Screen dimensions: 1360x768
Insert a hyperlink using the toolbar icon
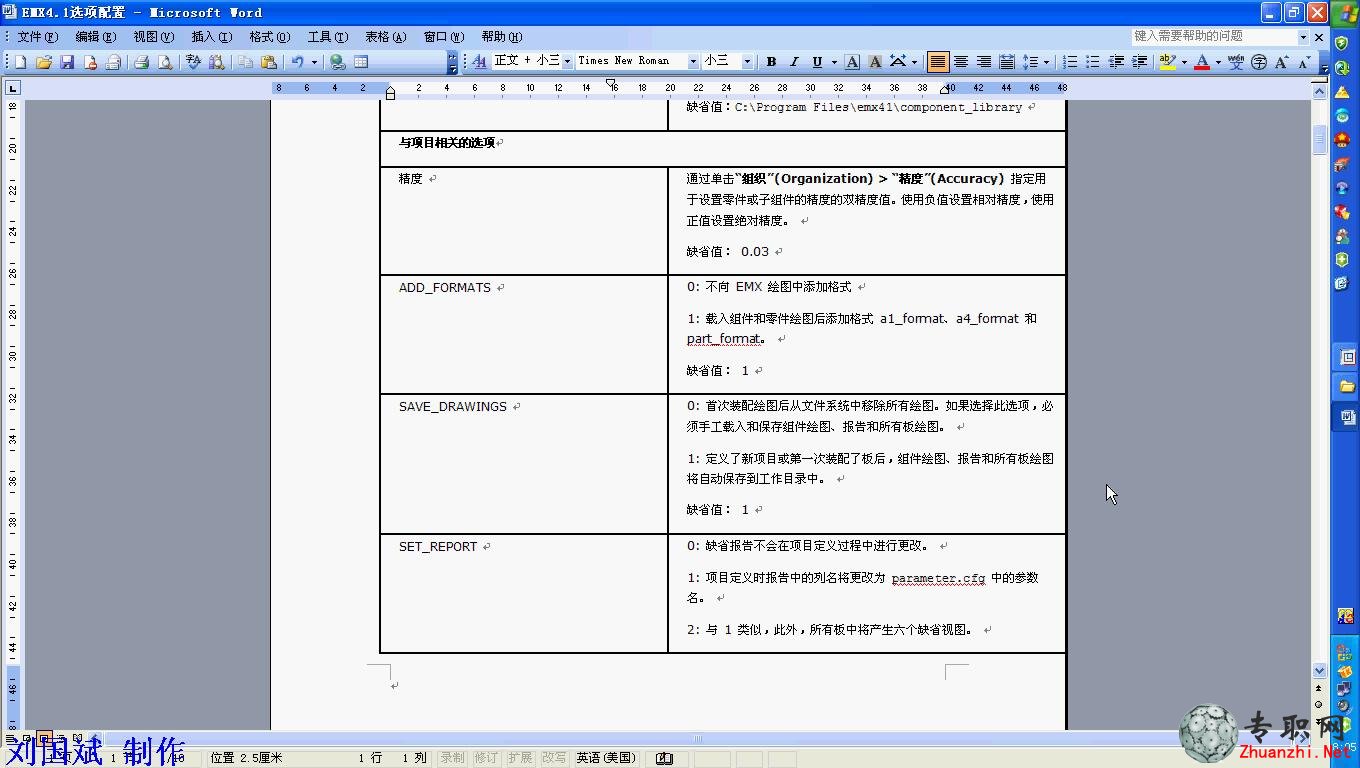[338, 62]
